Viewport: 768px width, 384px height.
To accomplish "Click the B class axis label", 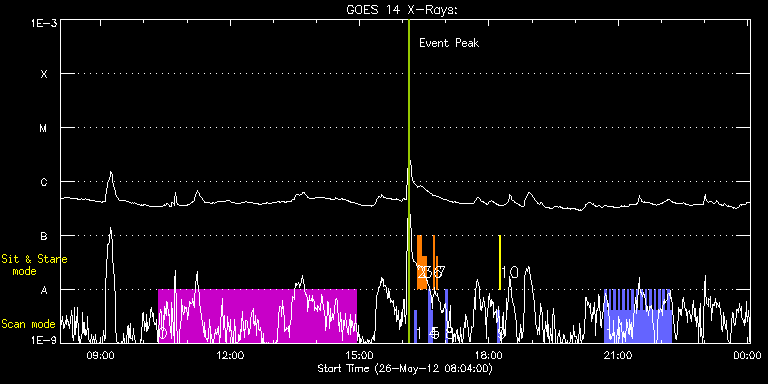I will 44,236.
